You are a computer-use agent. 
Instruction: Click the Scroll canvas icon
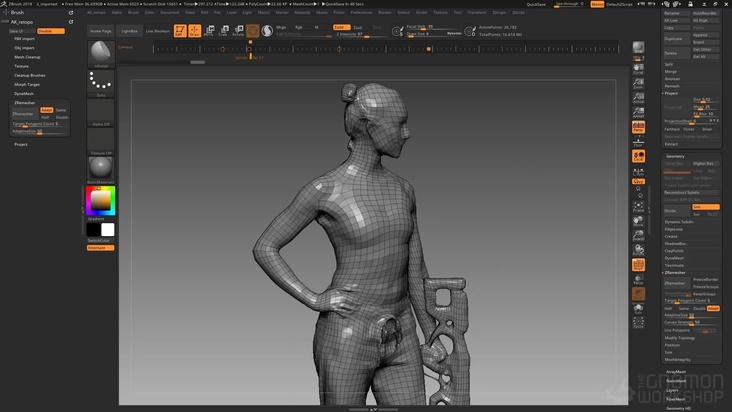[638, 69]
